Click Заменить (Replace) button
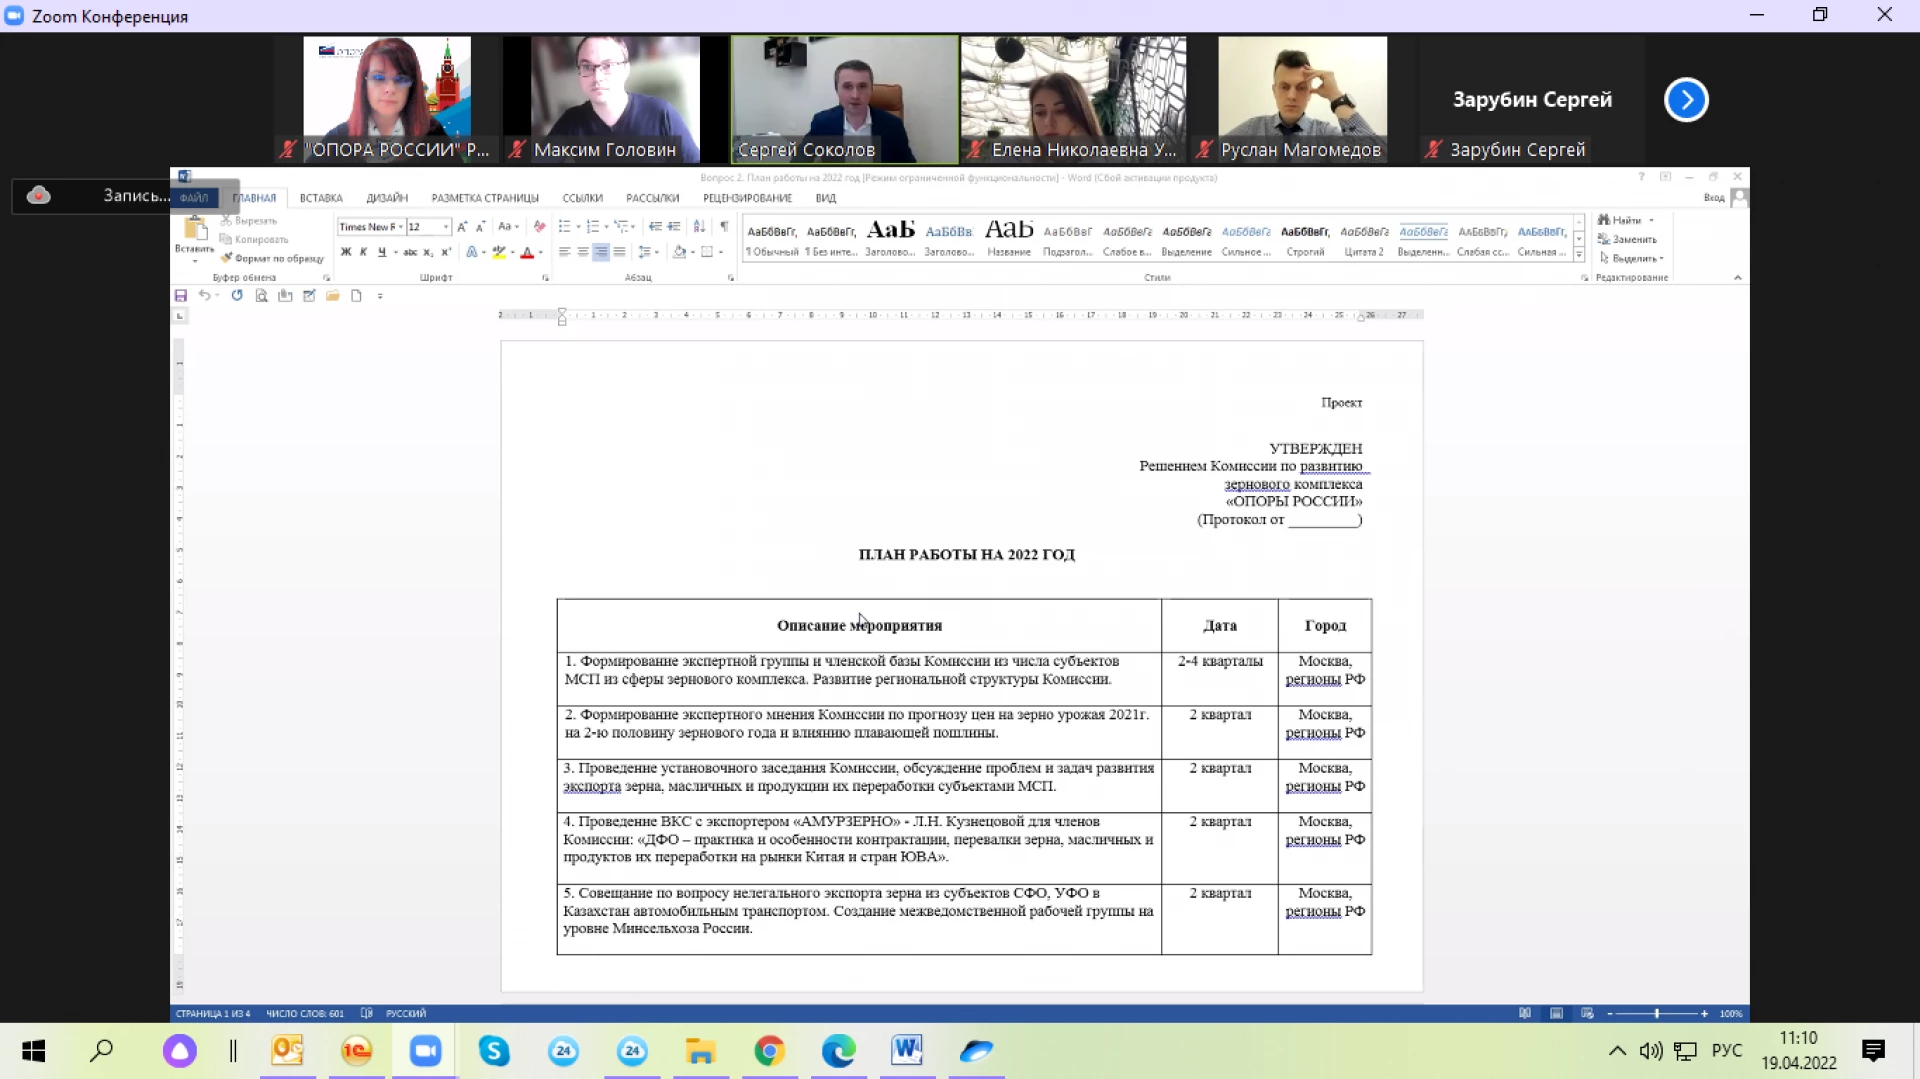 click(1628, 239)
